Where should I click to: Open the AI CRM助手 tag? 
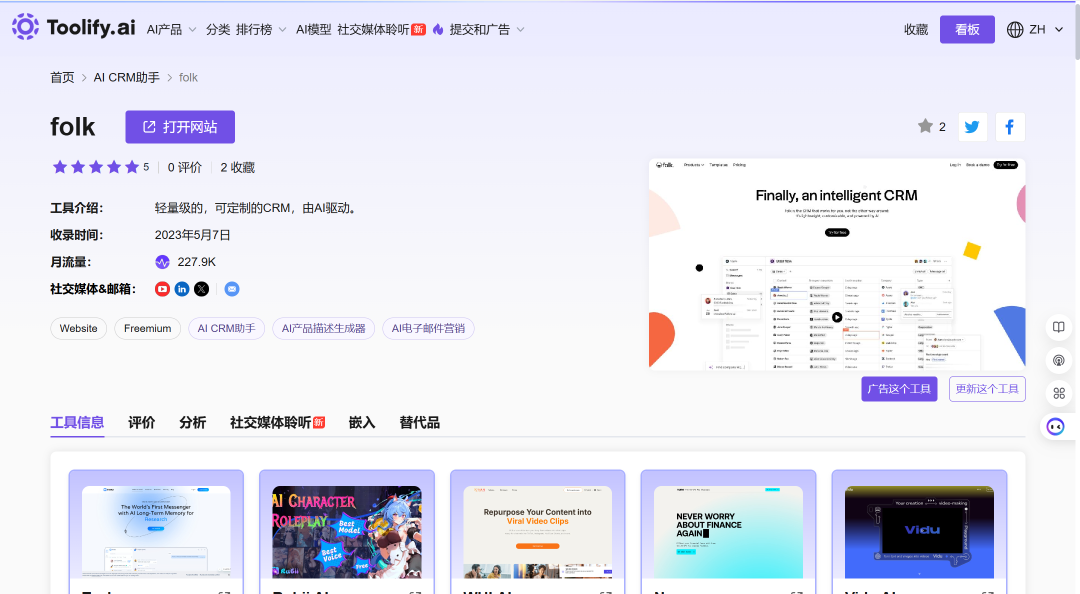[x=227, y=329]
